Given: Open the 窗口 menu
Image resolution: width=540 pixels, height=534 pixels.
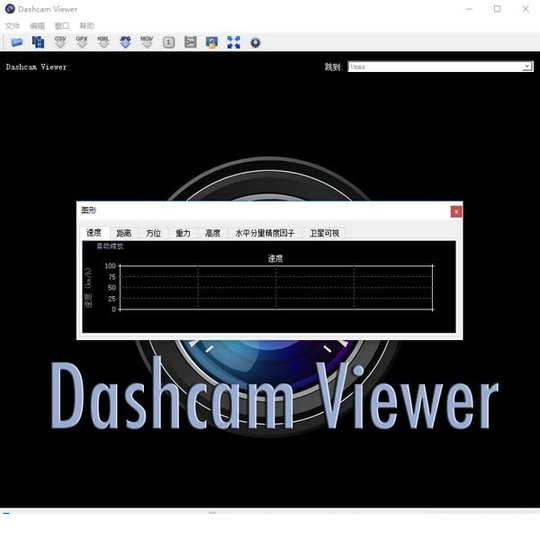Looking at the screenshot, I should [x=62, y=26].
